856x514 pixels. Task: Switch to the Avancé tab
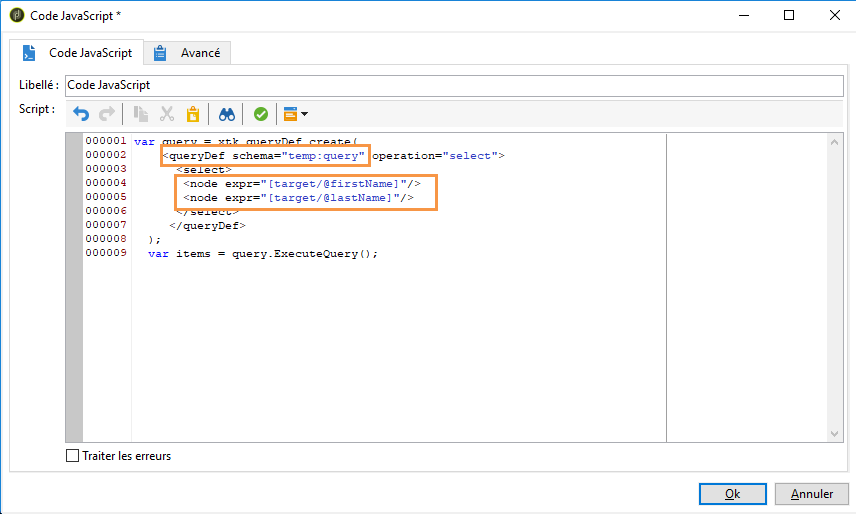pos(187,53)
